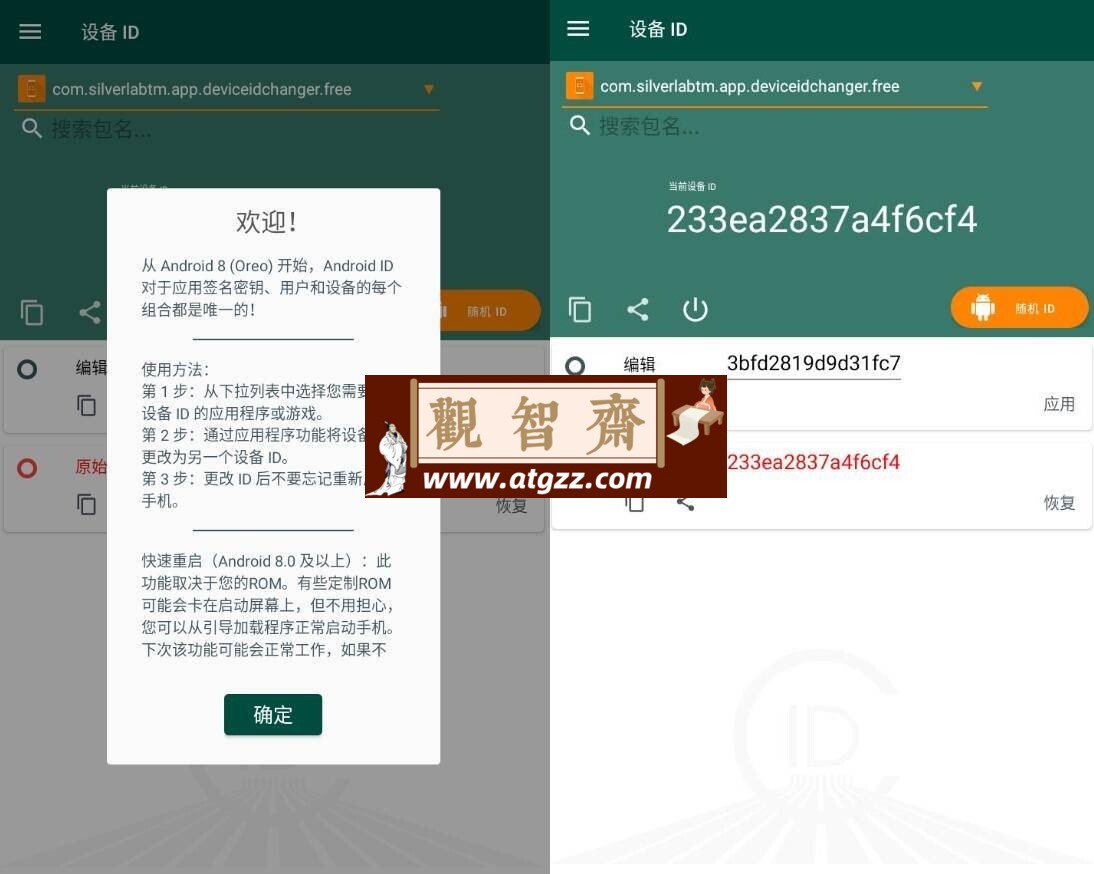The height and width of the screenshot is (874, 1094).
Task: Expand package dropdown arrow in right screen
Action: pyautogui.click(x=977, y=86)
